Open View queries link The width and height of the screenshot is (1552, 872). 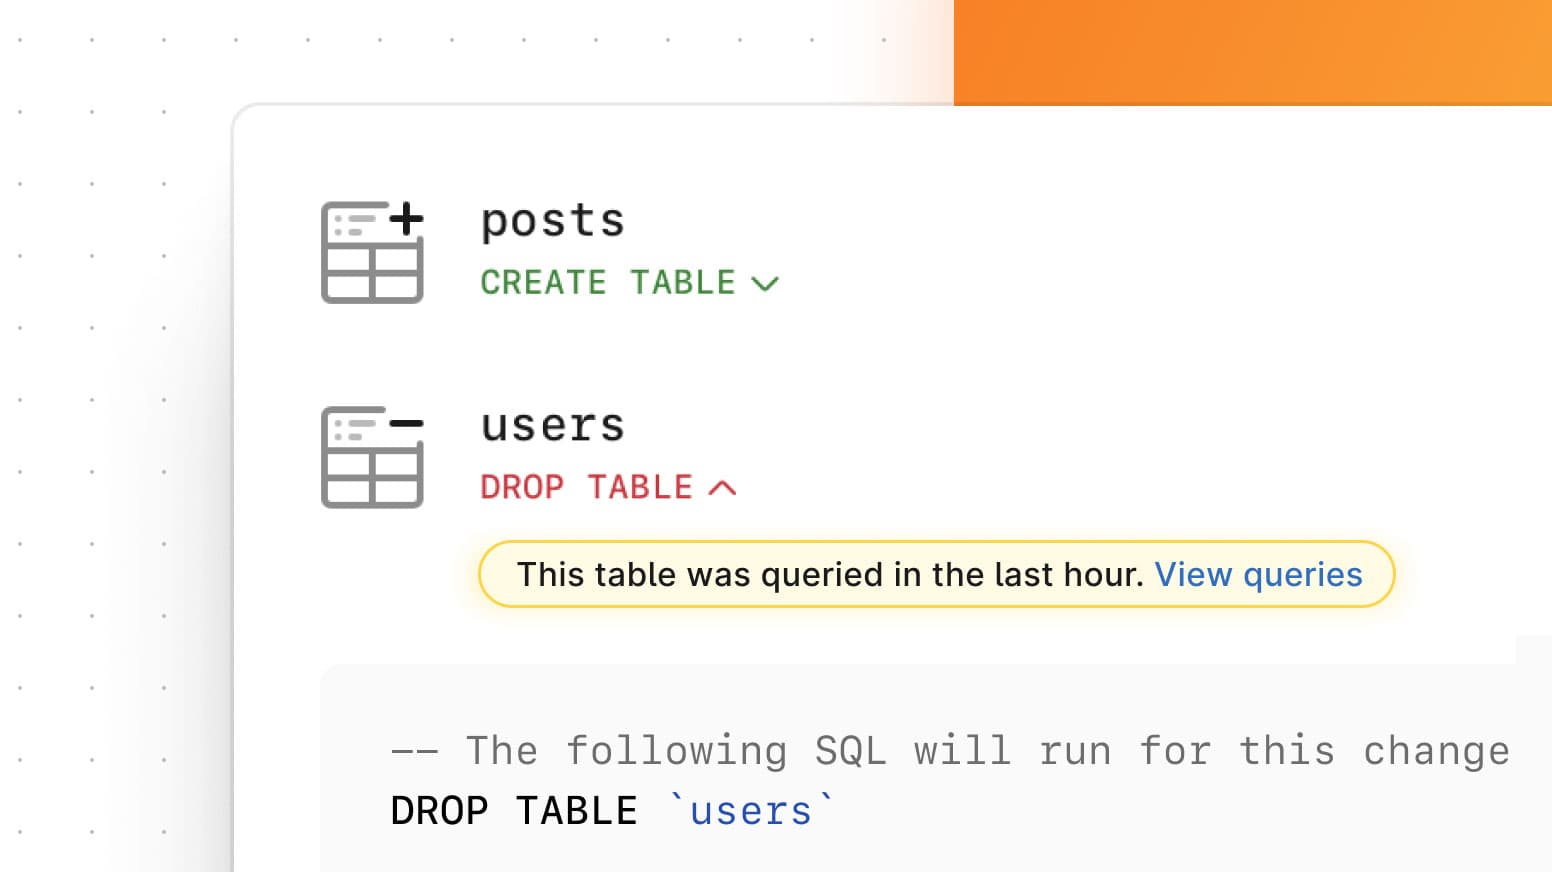(x=1258, y=574)
